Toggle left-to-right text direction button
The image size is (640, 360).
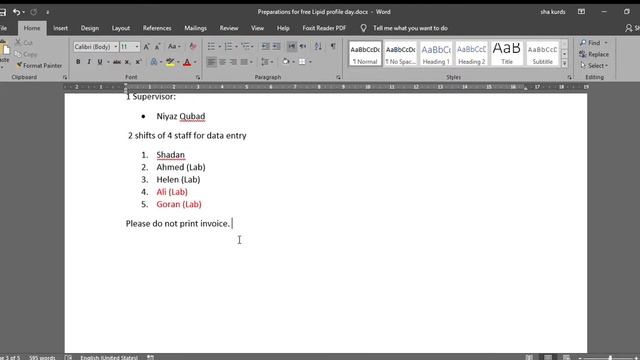click(x=291, y=47)
